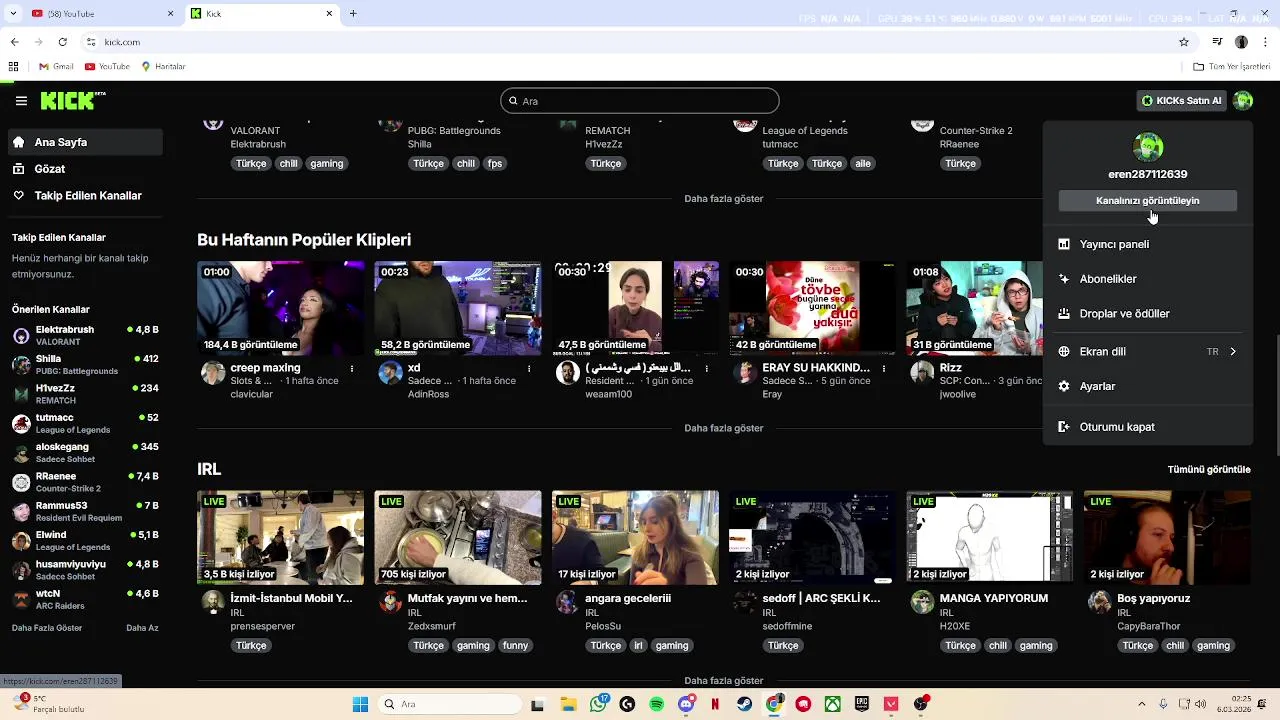
Task: Open Ana Sayfa in the sidebar
Action: pos(84,142)
